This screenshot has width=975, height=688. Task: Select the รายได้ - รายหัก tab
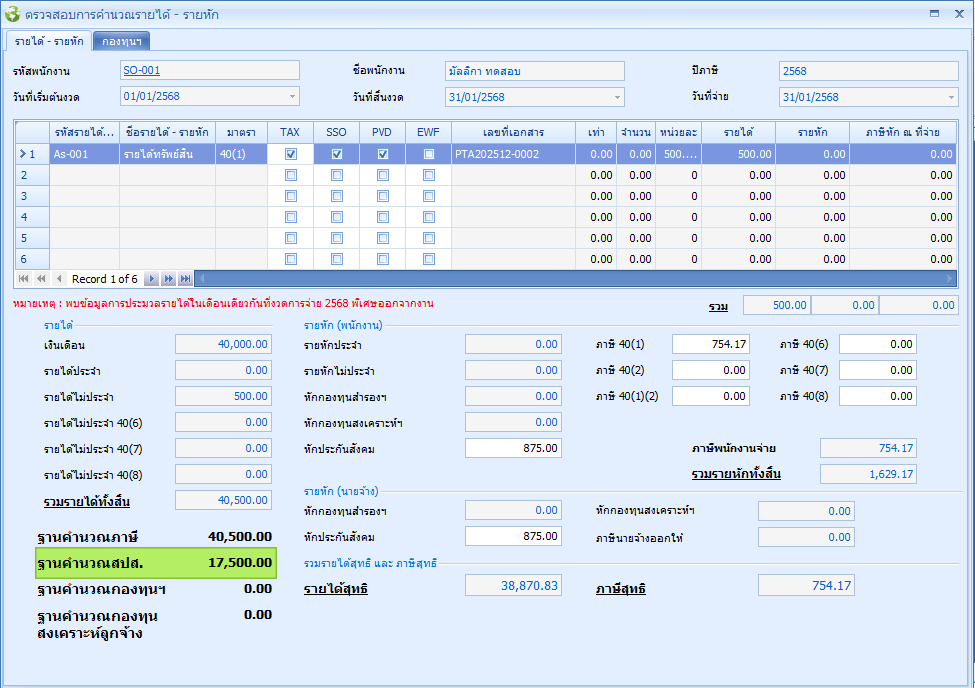[x=49, y=41]
